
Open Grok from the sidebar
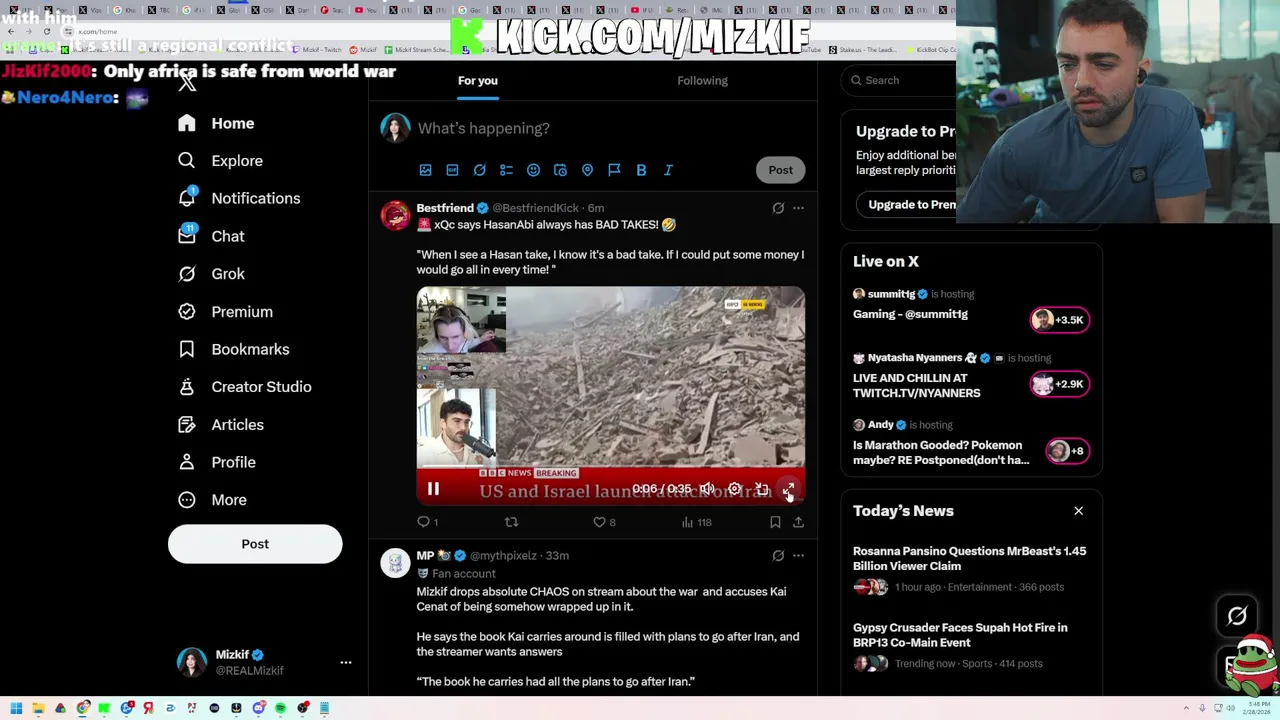click(211, 274)
